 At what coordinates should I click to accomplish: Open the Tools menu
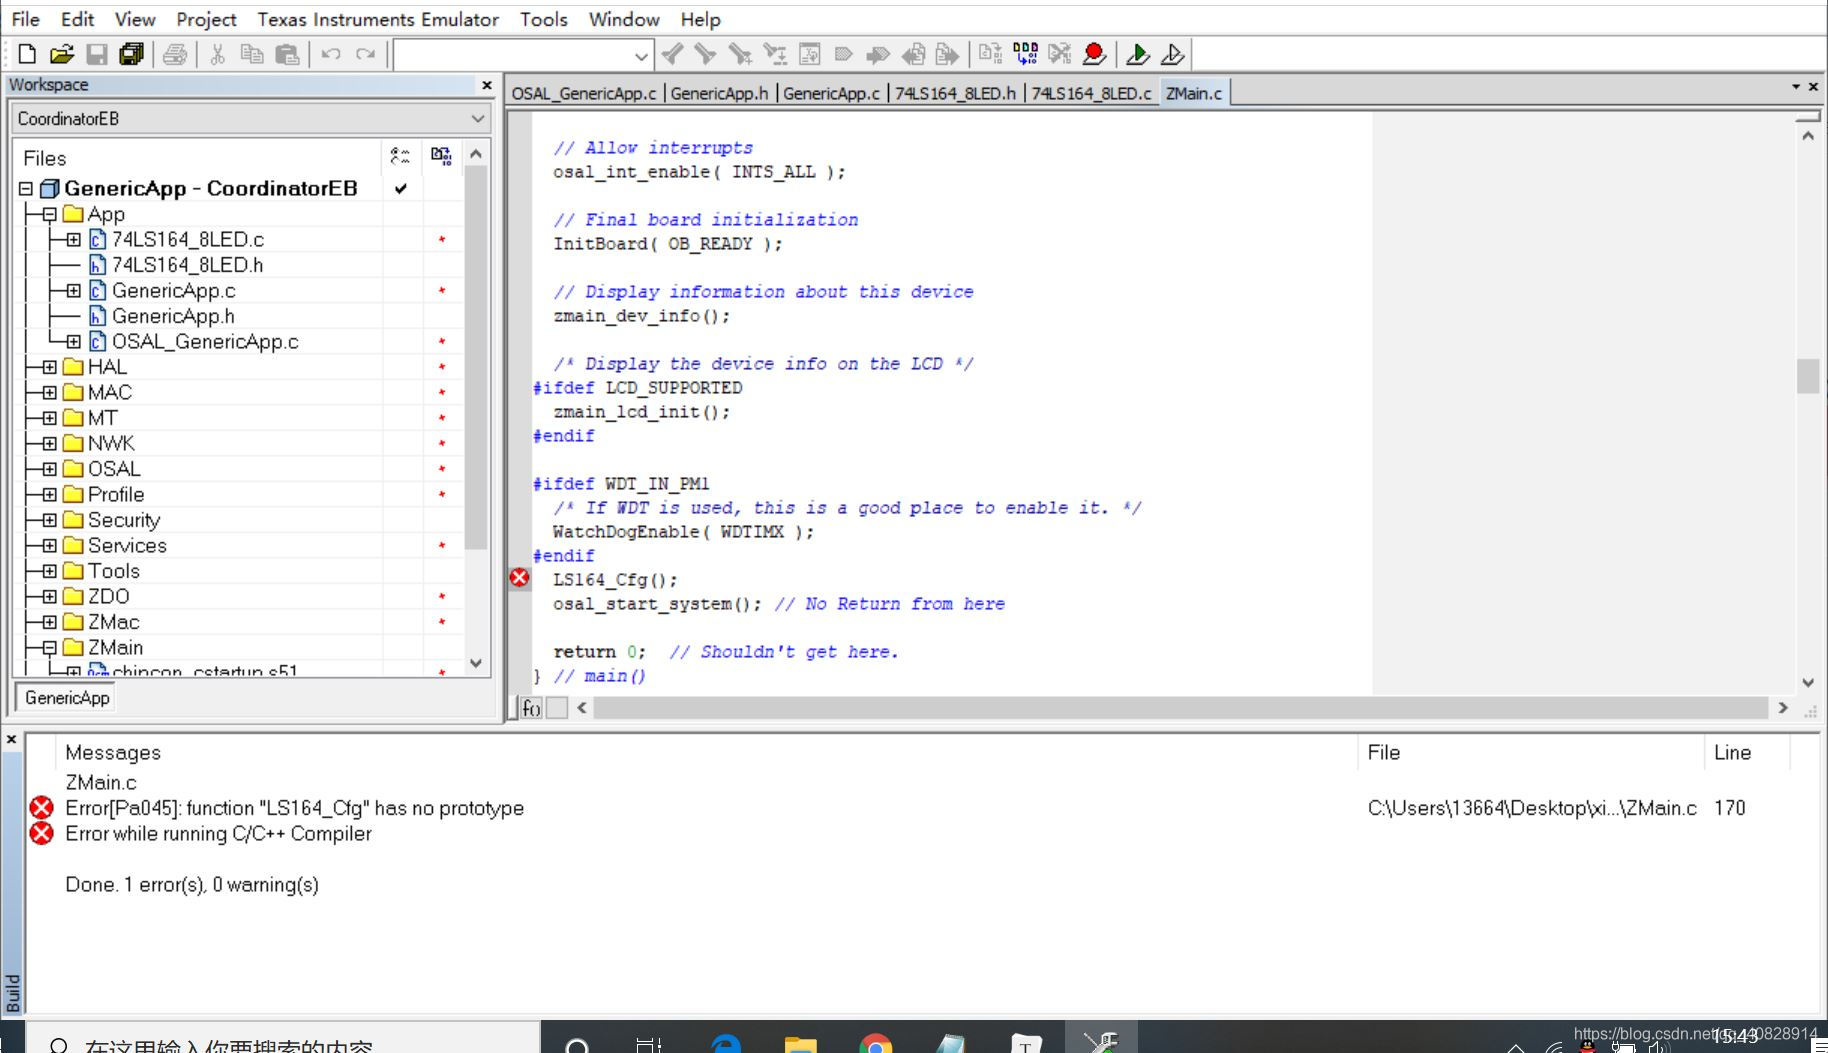click(x=543, y=19)
